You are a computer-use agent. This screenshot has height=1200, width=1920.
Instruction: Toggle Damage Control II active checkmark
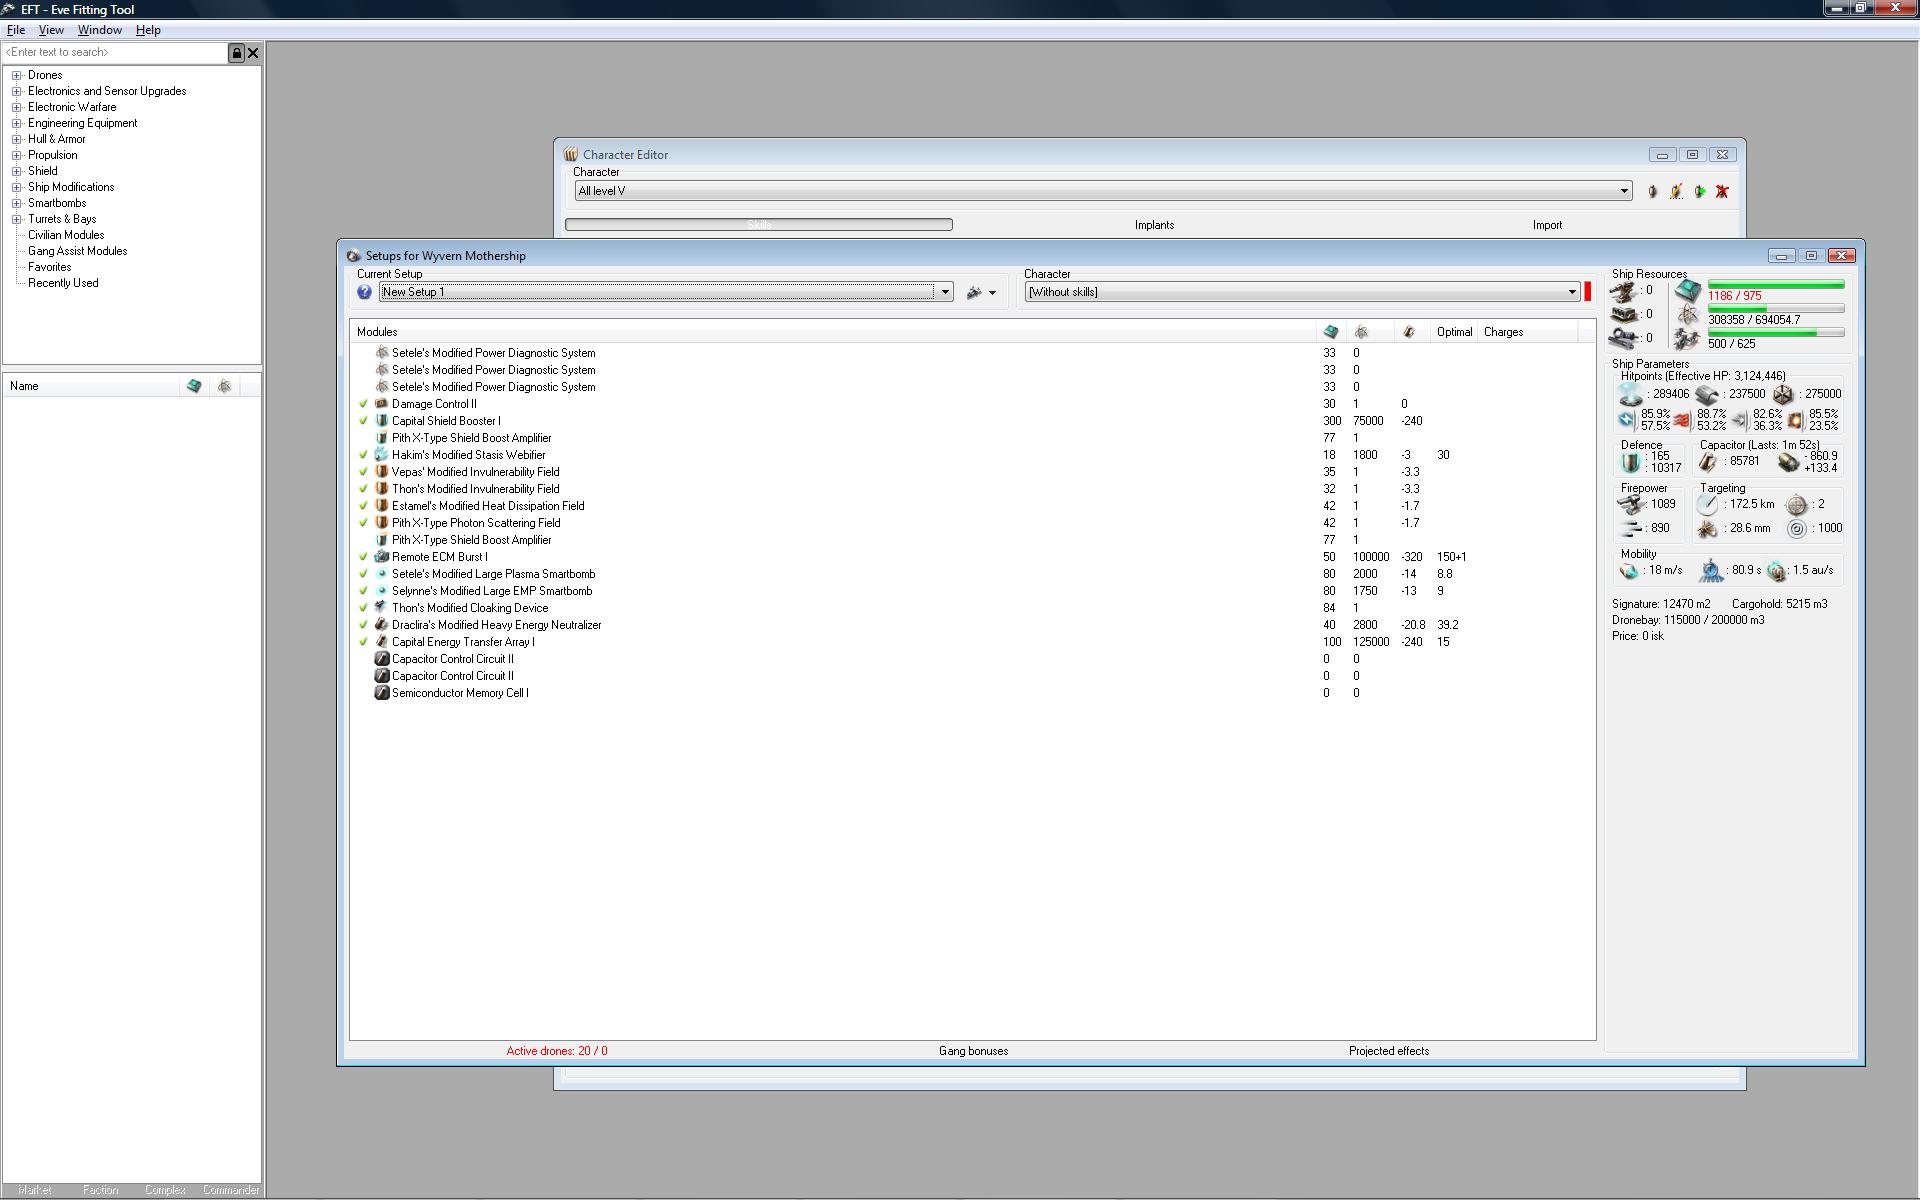363,404
